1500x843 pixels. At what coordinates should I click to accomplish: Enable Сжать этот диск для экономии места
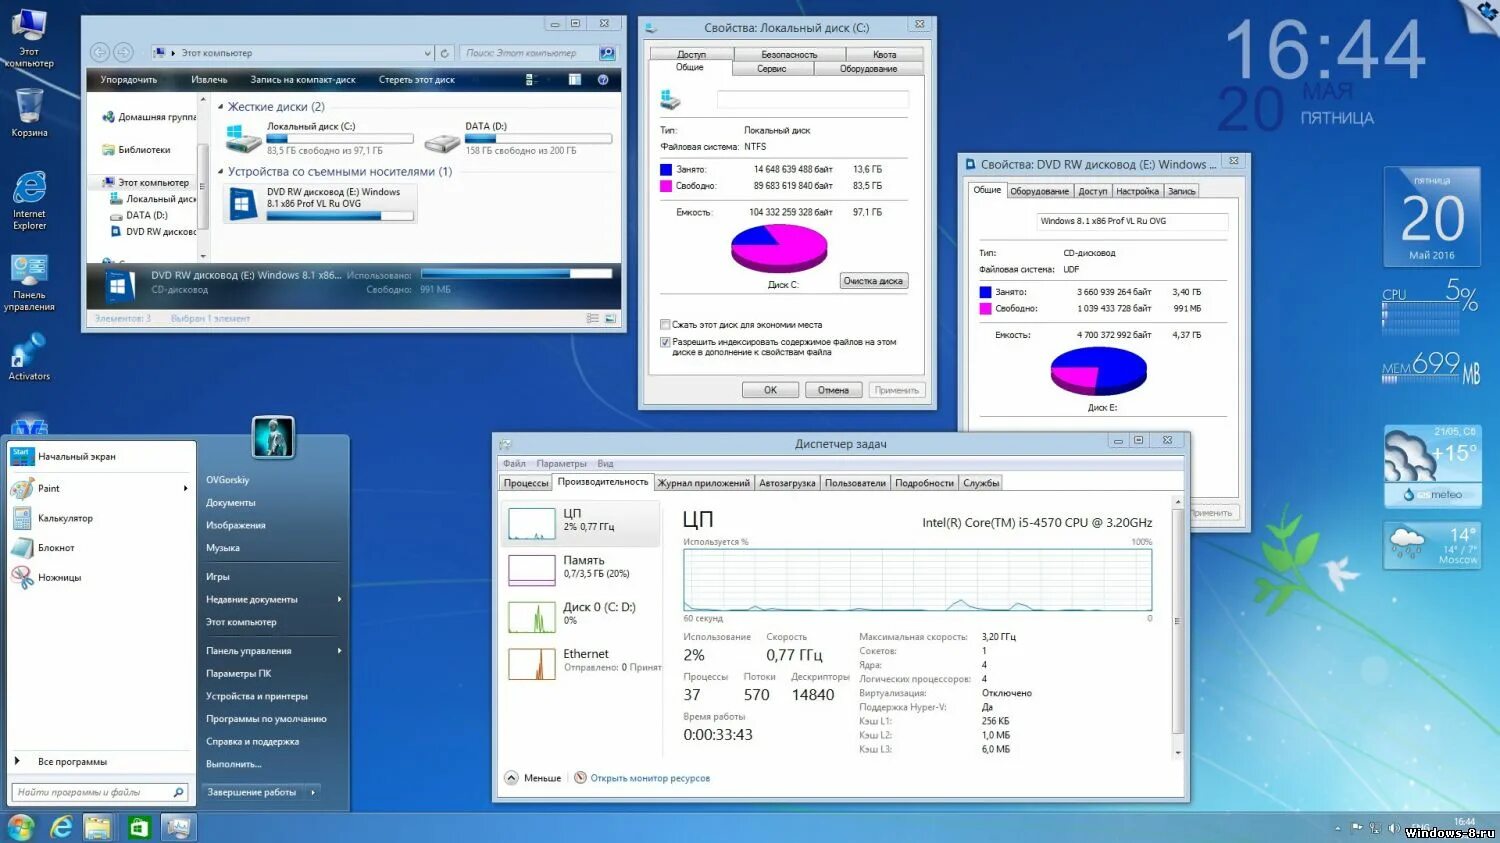coord(665,324)
